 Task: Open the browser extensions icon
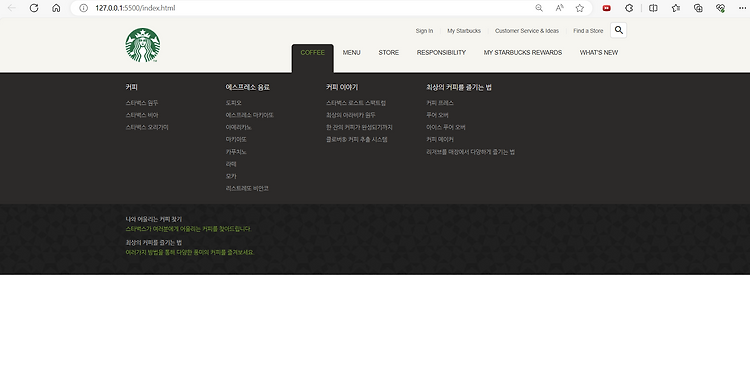click(x=629, y=8)
